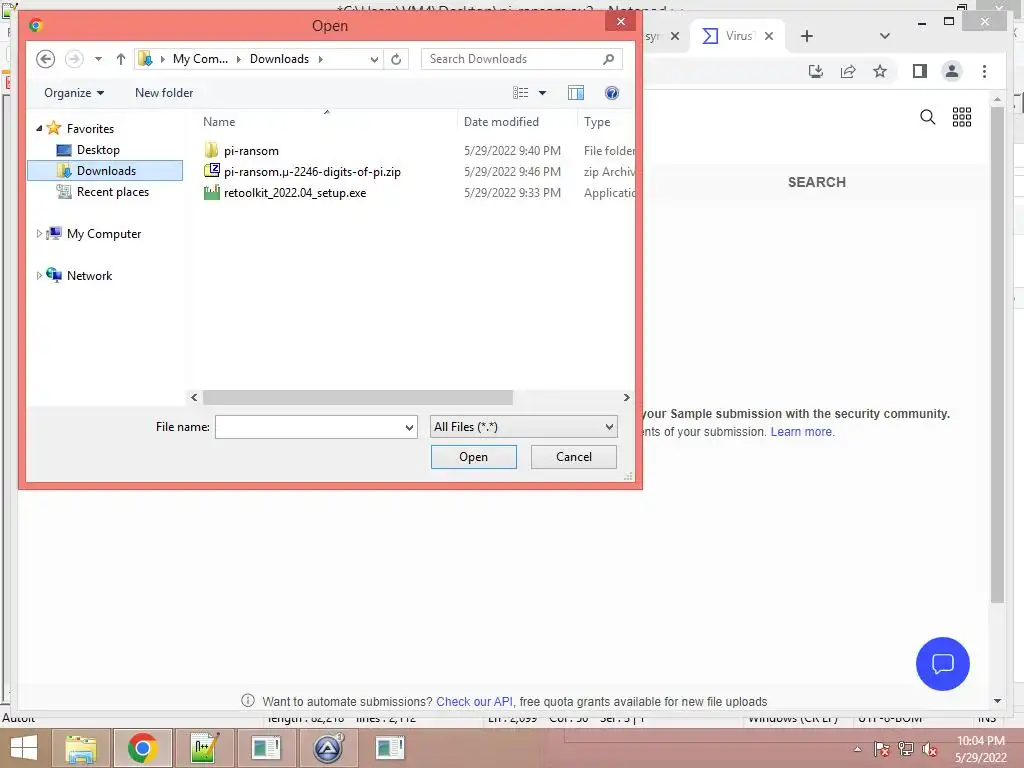Image resolution: width=1024 pixels, height=768 pixels.
Task: Select pi-ransom zip archive icon
Action: click(x=211, y=171)
